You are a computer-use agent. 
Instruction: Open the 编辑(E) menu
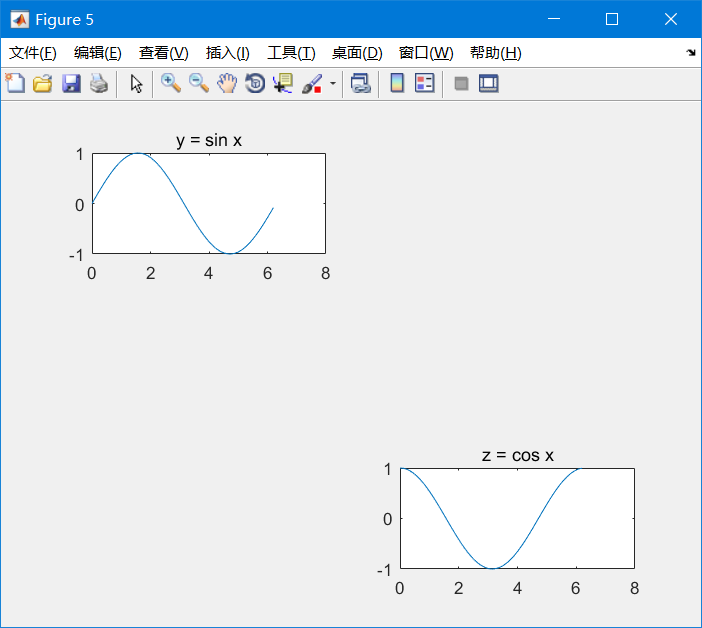[98, 53]
